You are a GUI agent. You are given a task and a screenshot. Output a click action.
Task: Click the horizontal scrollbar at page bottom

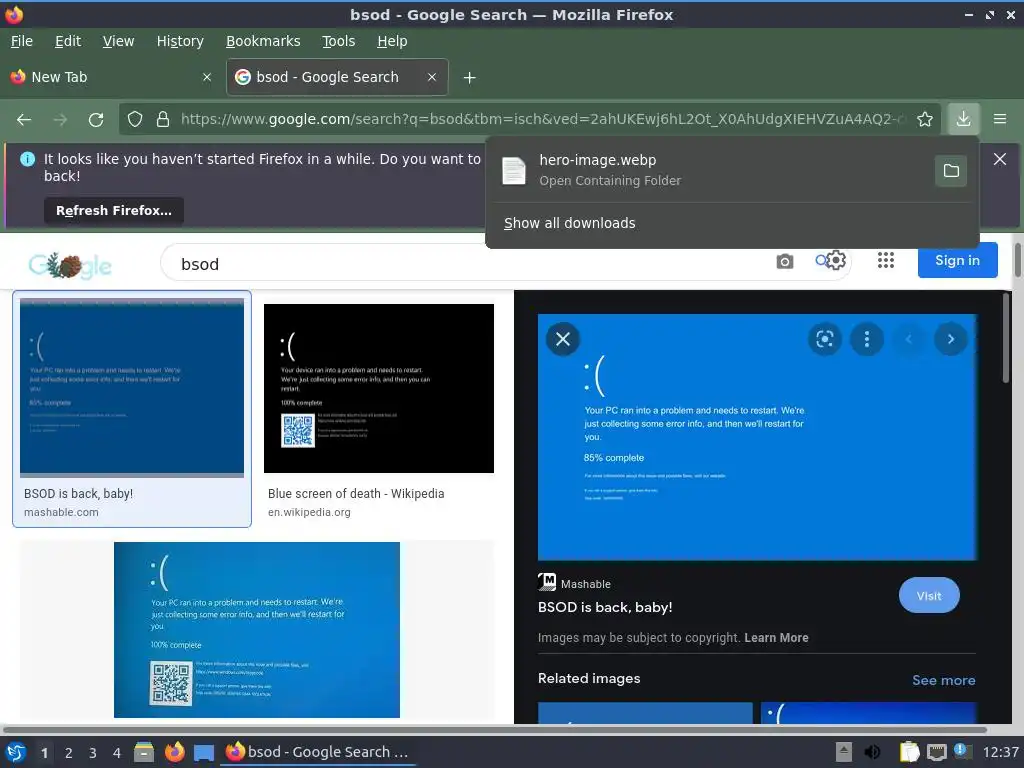(x=494, y=729)
